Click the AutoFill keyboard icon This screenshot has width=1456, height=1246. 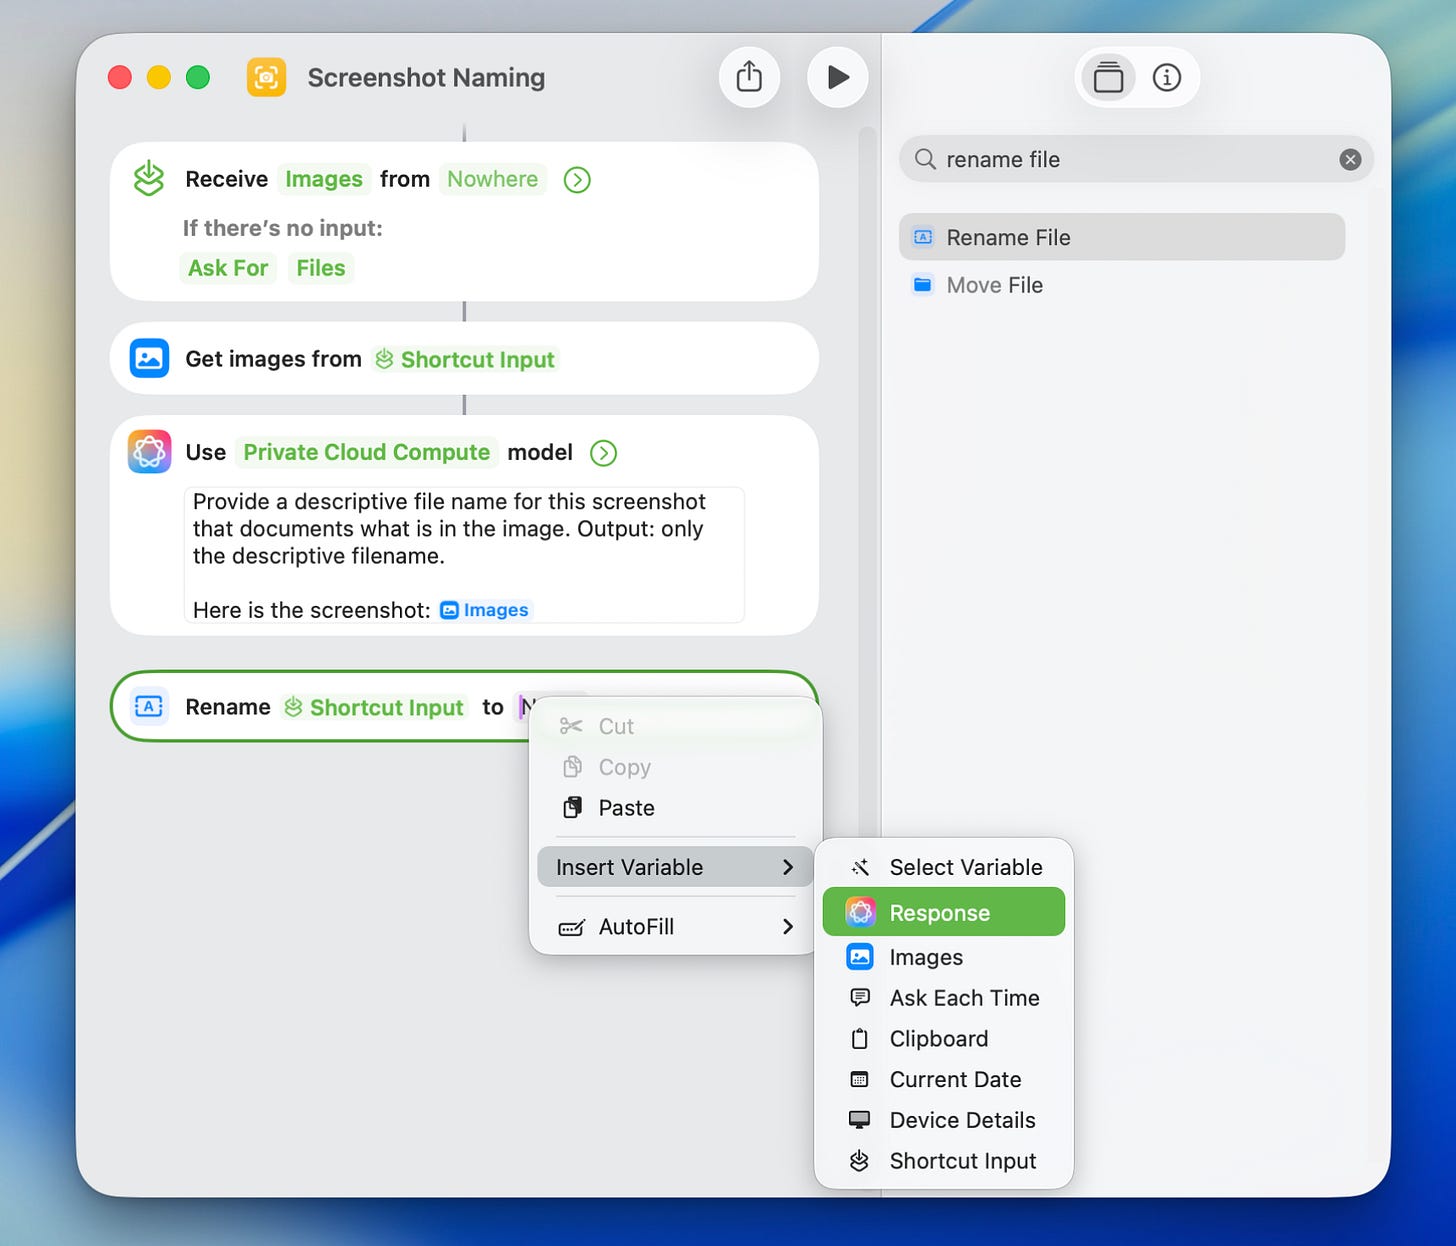572,928
